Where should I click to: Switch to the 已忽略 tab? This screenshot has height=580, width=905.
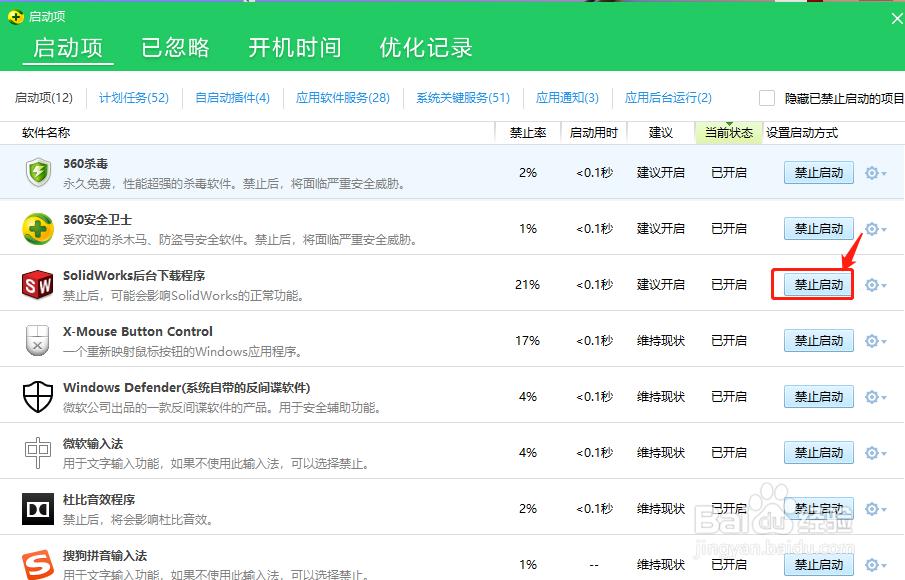[x=175, y=47]
